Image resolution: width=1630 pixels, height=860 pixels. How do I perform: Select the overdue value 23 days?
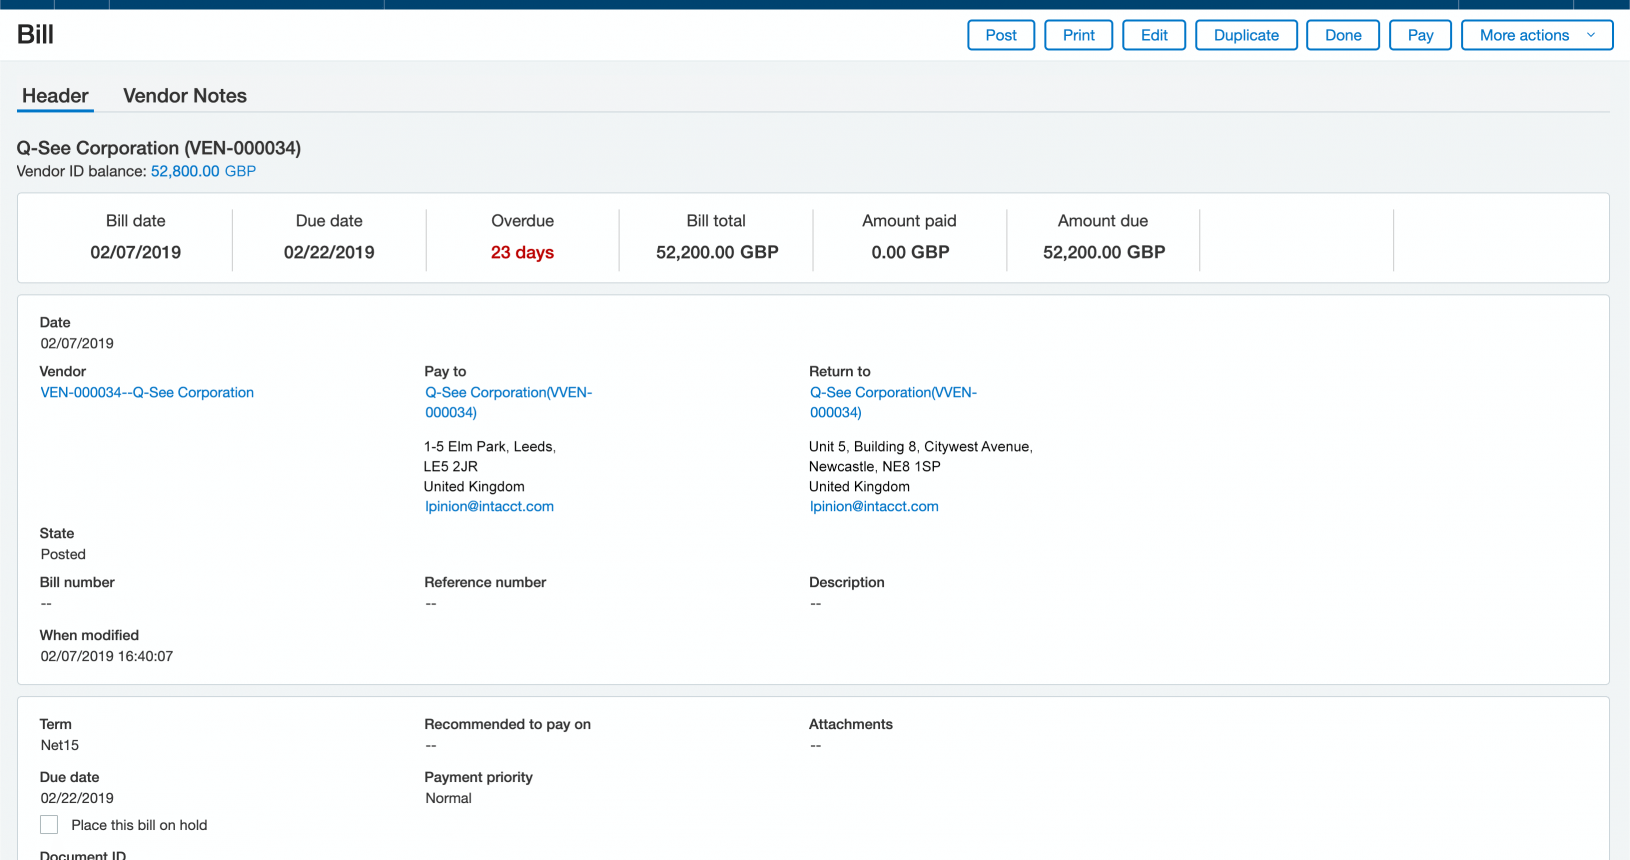point(522,252)
